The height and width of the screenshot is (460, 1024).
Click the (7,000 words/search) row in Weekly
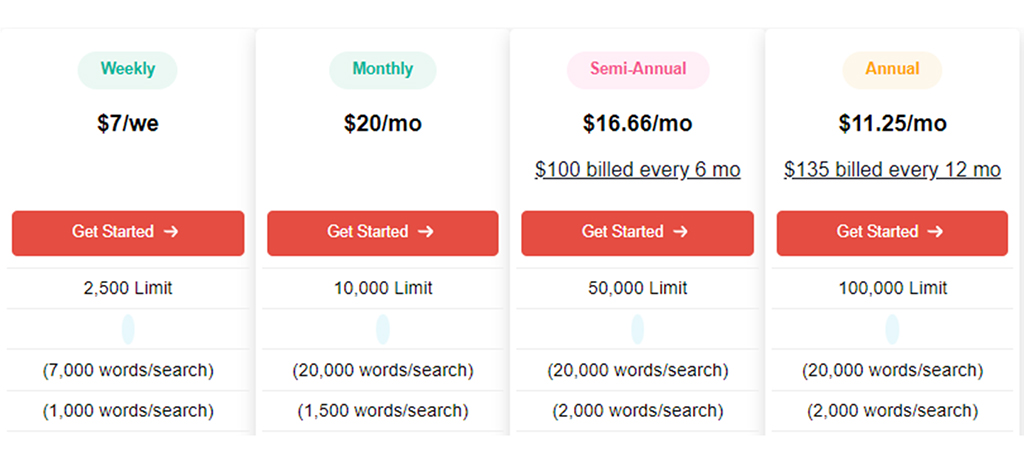(x=128, y=370)
